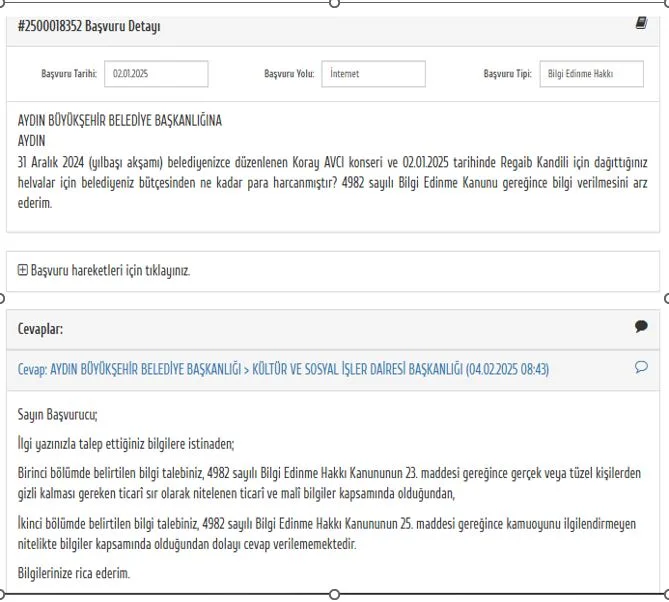This screenshot has width=669, height=602.
Task: Click the filled comment icon beside Cevaplar
Action: [x=641, y=326]
